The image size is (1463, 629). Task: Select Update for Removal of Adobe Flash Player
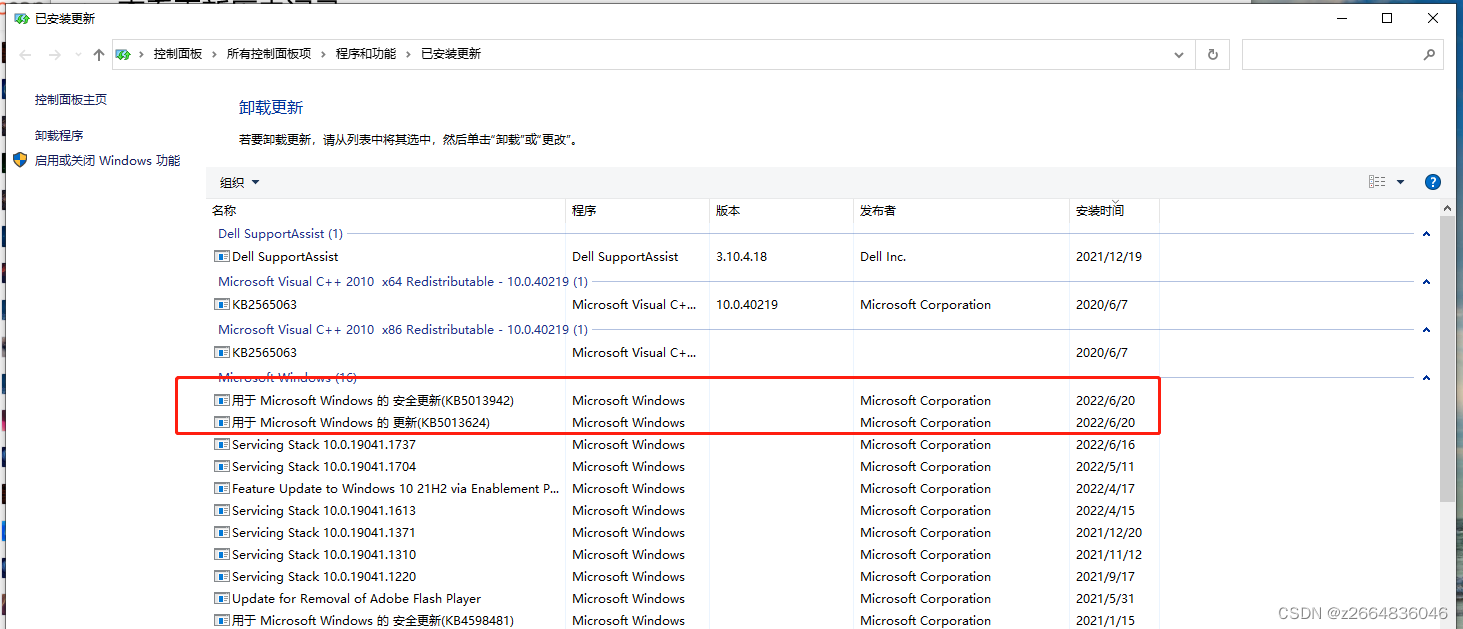click(x=357, y=599)
